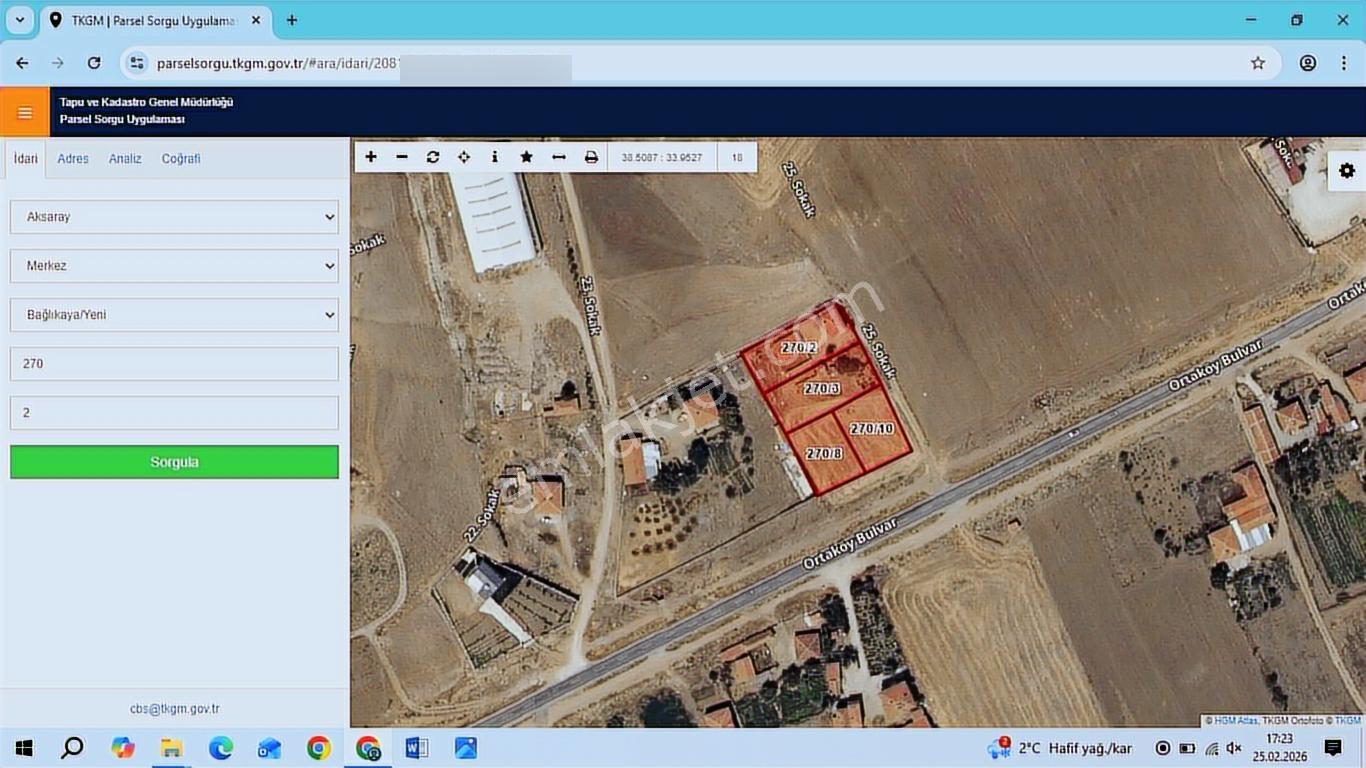Open the Windows Start menu
1366x768 pixels.
click(x=24, y=748)
